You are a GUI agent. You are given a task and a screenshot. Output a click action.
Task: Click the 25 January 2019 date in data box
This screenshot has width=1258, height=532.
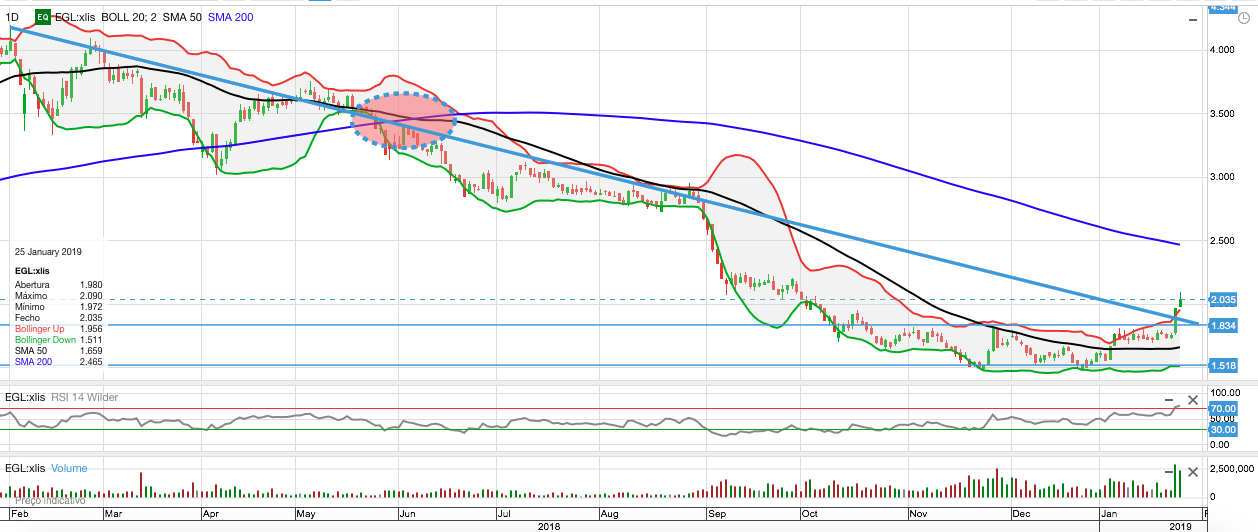tap(48, 252)
